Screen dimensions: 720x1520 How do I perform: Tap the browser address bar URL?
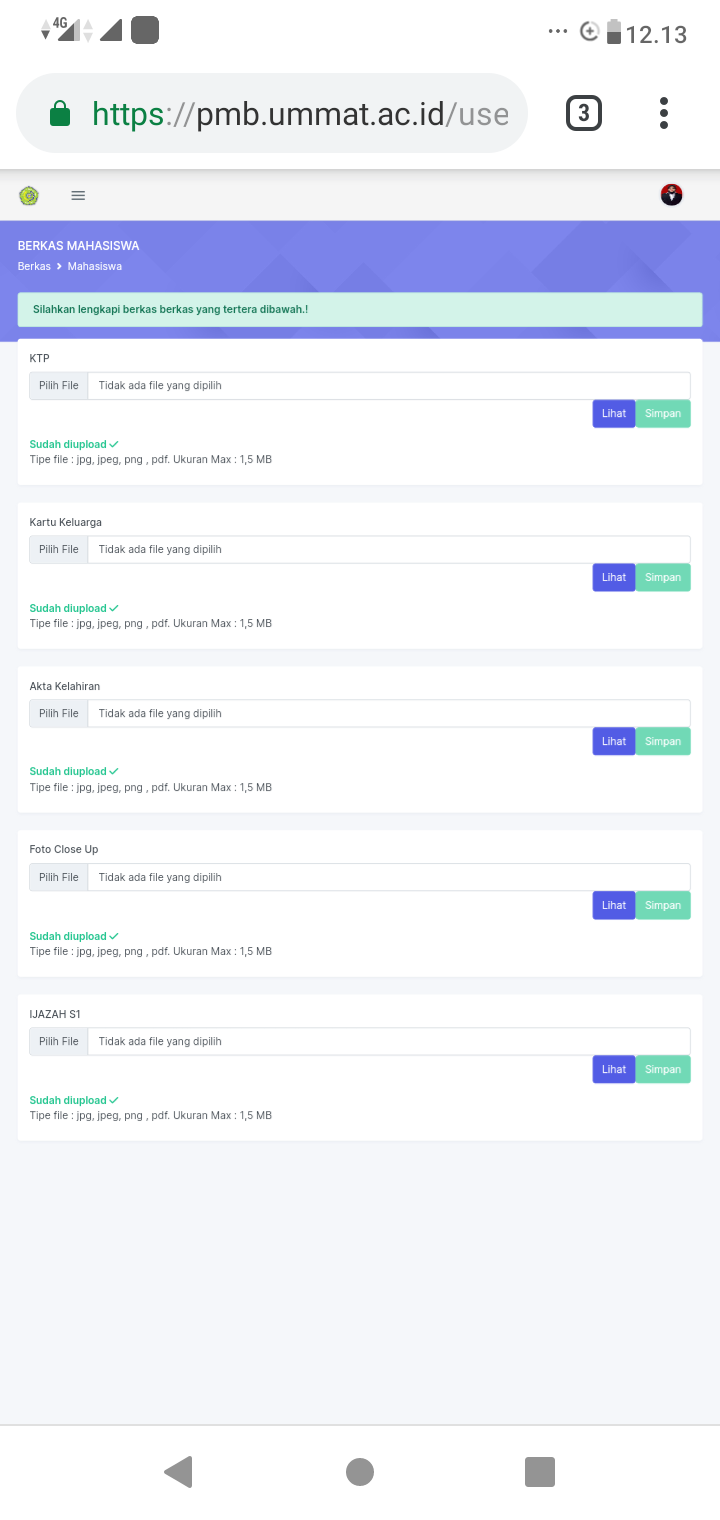point(300,114)
